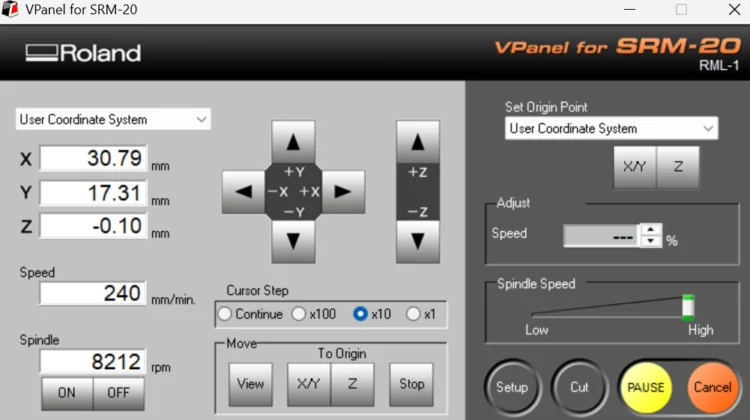Stop the movement with the Stop button
The height and width of the screenshot is (420, 750).
(x=411, y=384)
